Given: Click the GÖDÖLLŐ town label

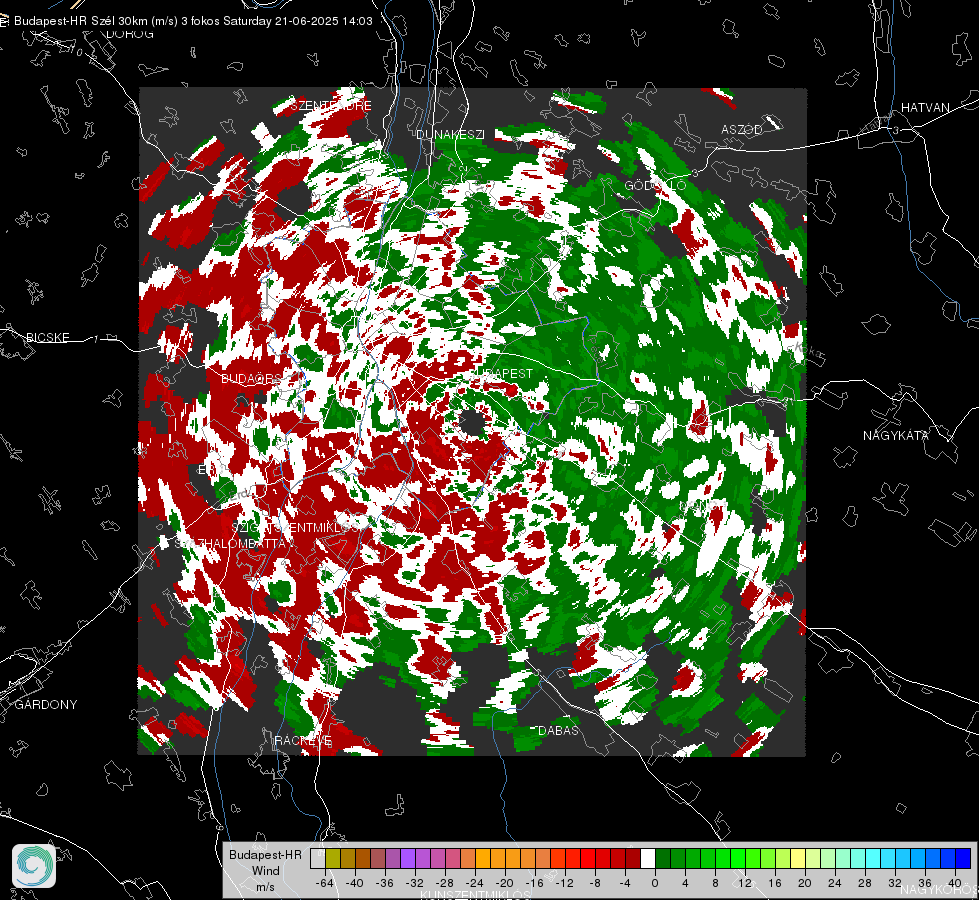Looking at the screenshot, I should (x=655, y=185).
